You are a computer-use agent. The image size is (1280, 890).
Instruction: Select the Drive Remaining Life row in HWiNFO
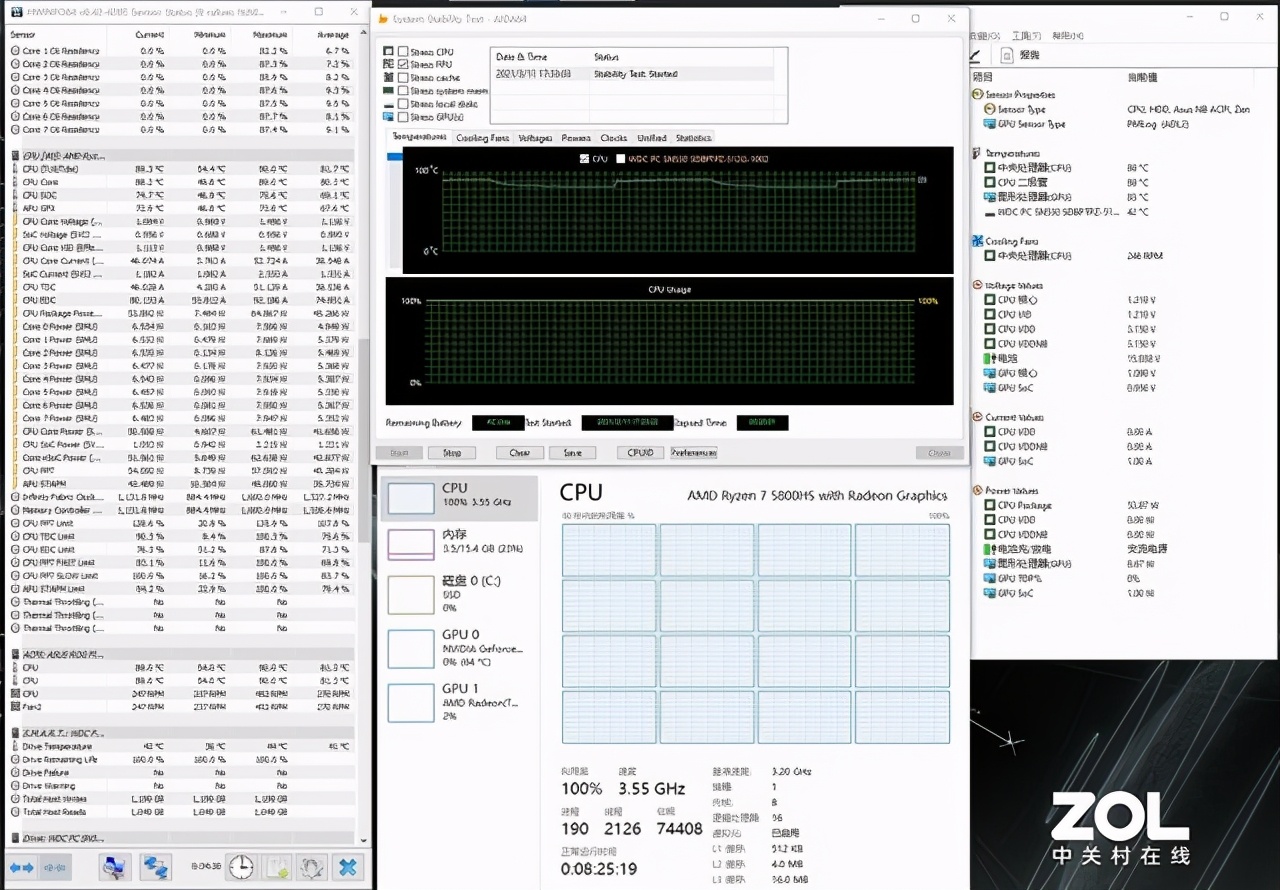pos(181,760)
